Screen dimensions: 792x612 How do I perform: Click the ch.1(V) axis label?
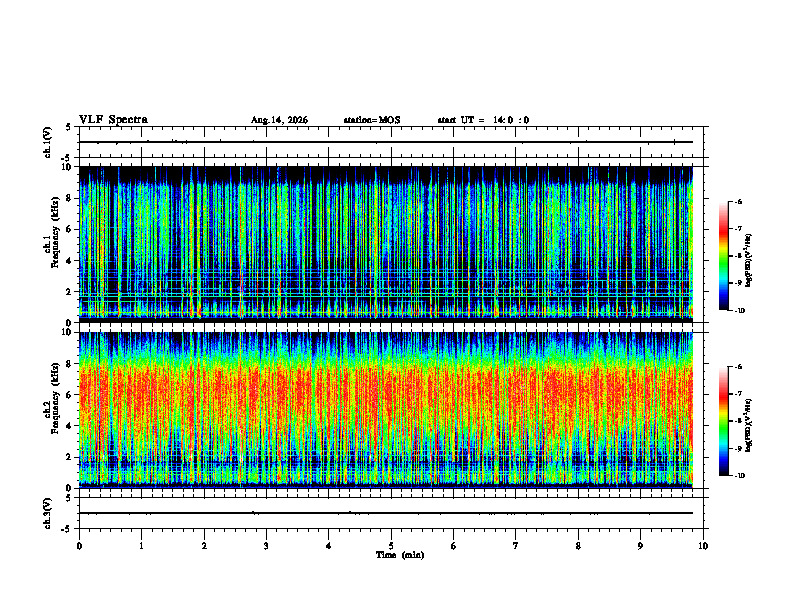point(48,142)
